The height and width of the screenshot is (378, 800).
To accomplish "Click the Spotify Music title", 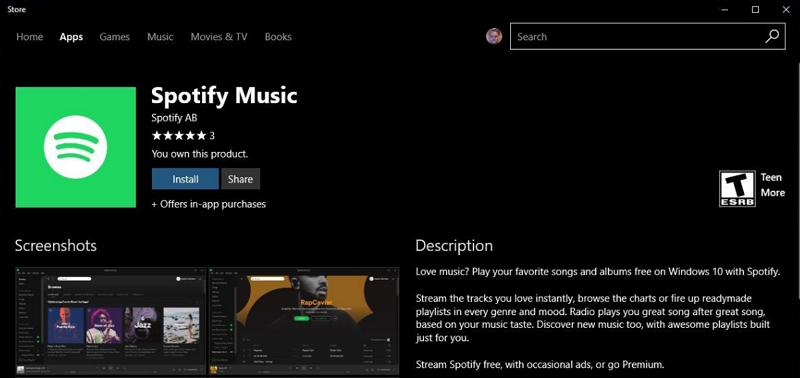I will pyautogui.click(x=224, y=96).
